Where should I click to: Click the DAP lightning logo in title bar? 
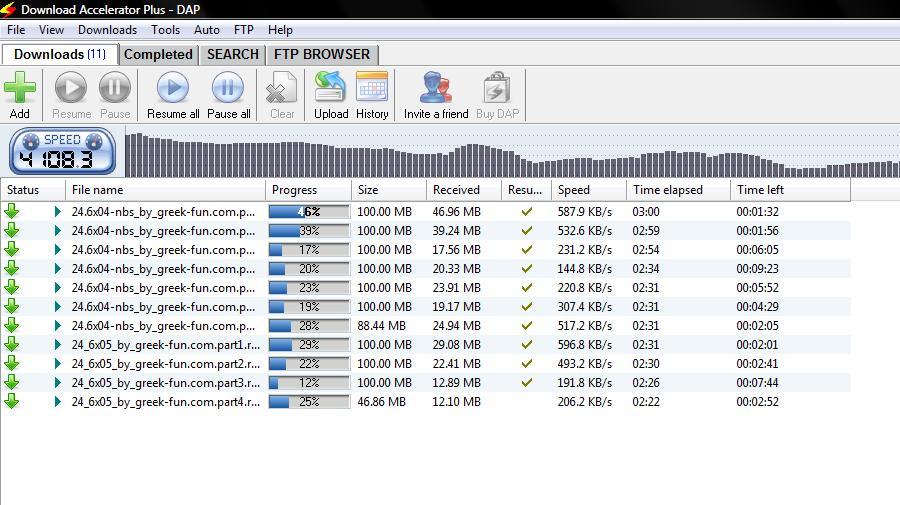coord(9,9)
